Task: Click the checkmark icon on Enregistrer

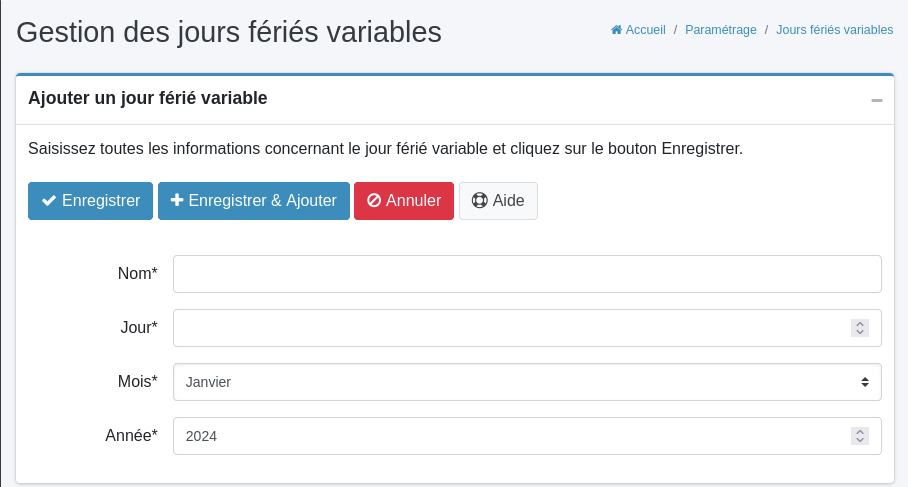Action: pyautogui.click(x=49, y=200)
